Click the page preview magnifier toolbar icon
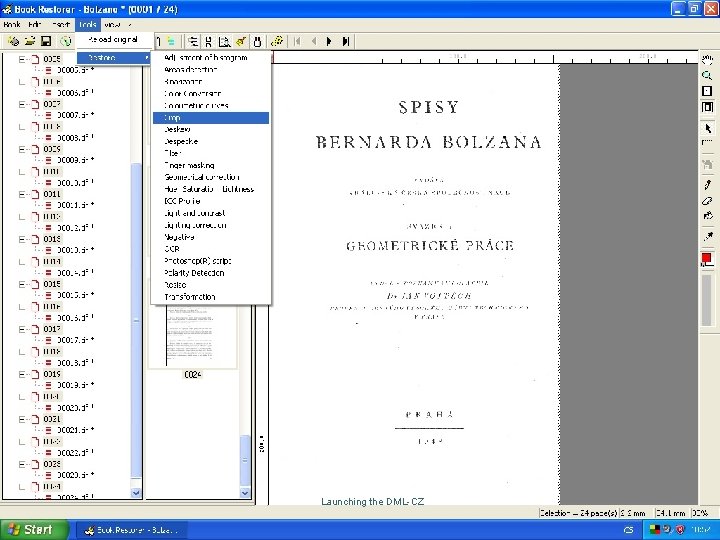This screenshot has width=720, height=540. pyautogui.click(x=224, y=42)
